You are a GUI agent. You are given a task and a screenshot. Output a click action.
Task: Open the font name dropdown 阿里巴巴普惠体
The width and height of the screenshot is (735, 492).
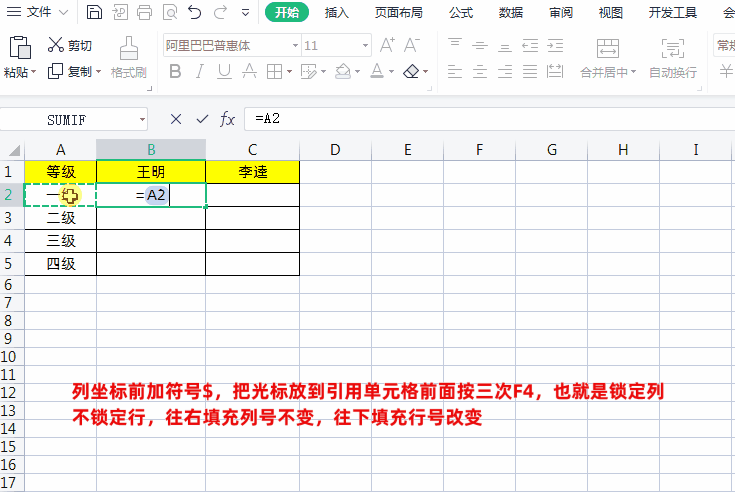point(295,45)
